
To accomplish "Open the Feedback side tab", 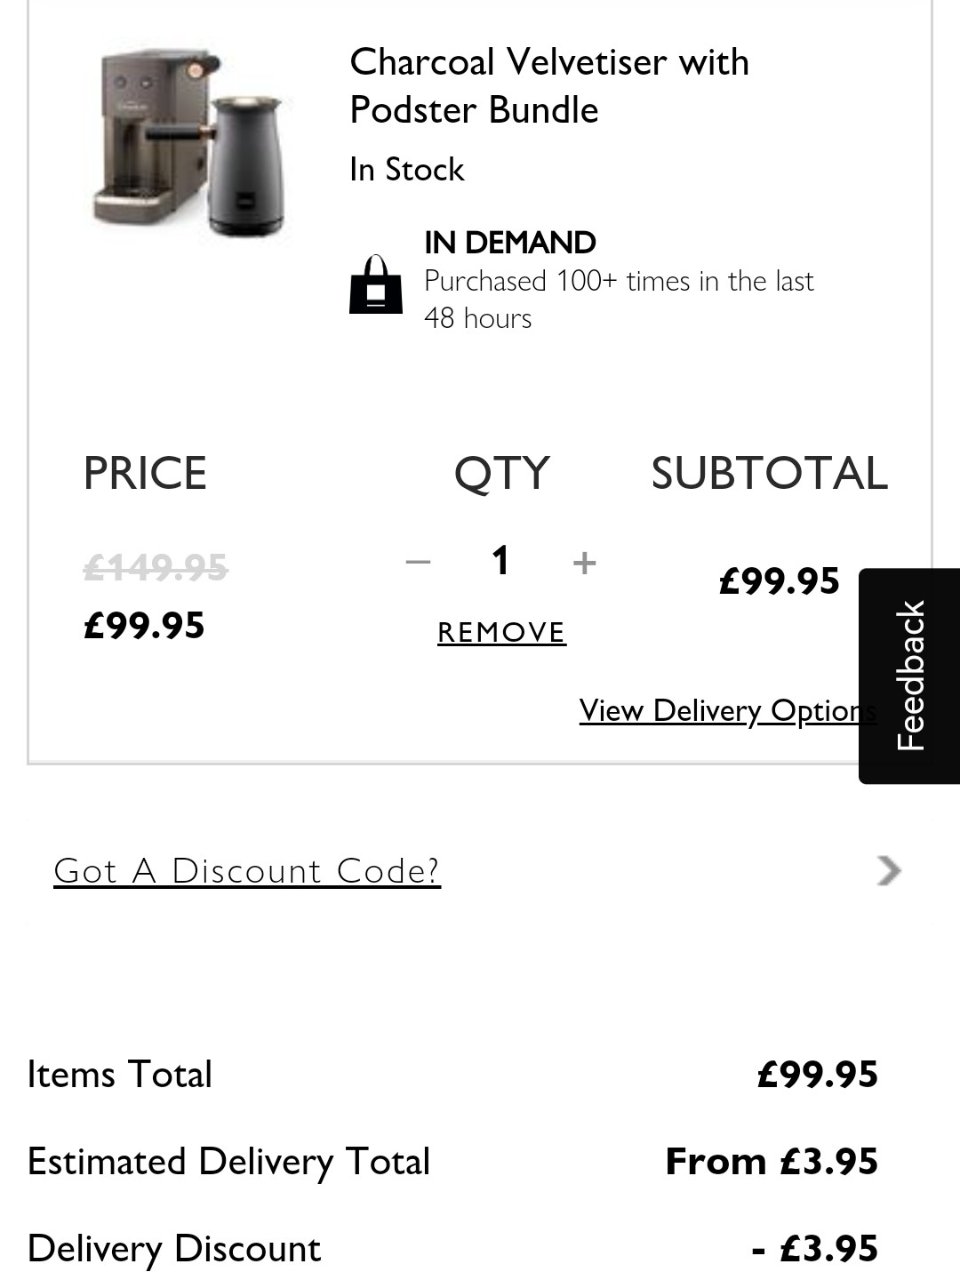I will [x=909, y=676].
